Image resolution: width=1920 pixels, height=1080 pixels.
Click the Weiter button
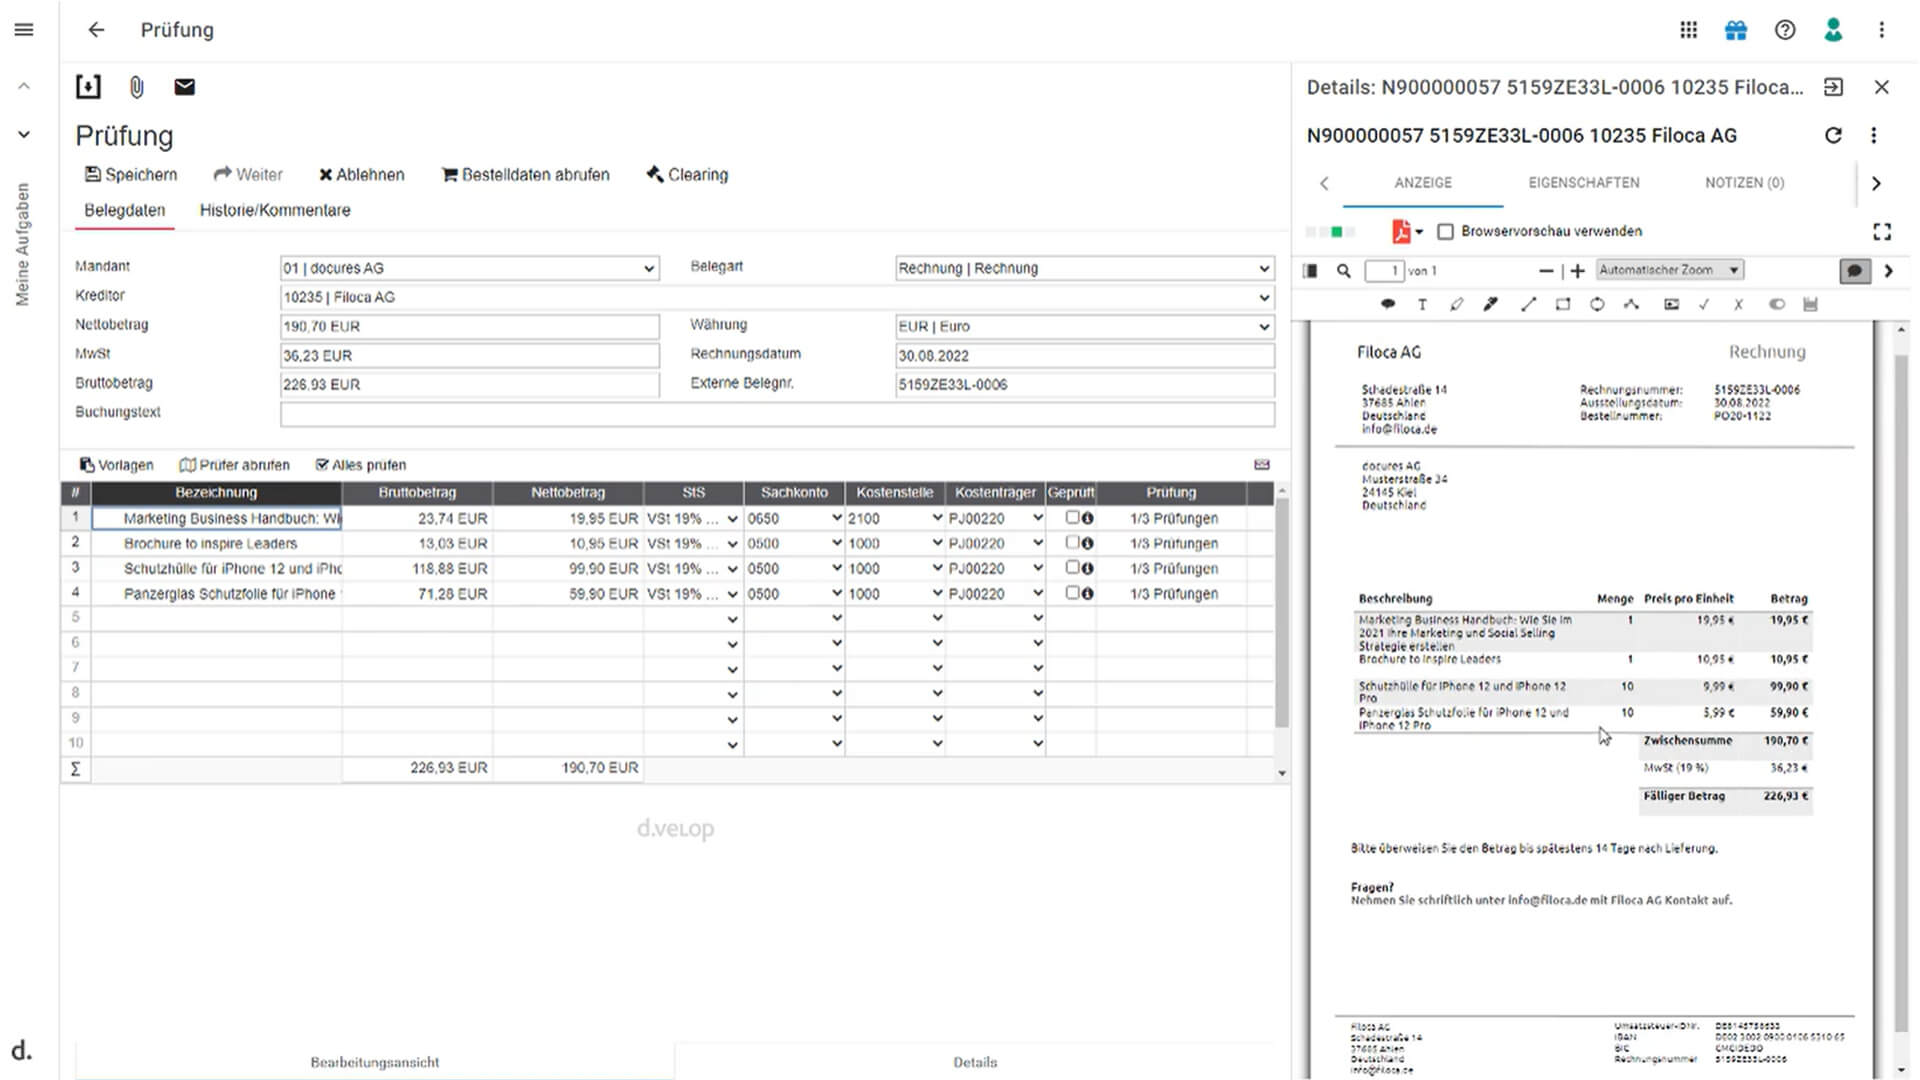(x=248, y=175)
